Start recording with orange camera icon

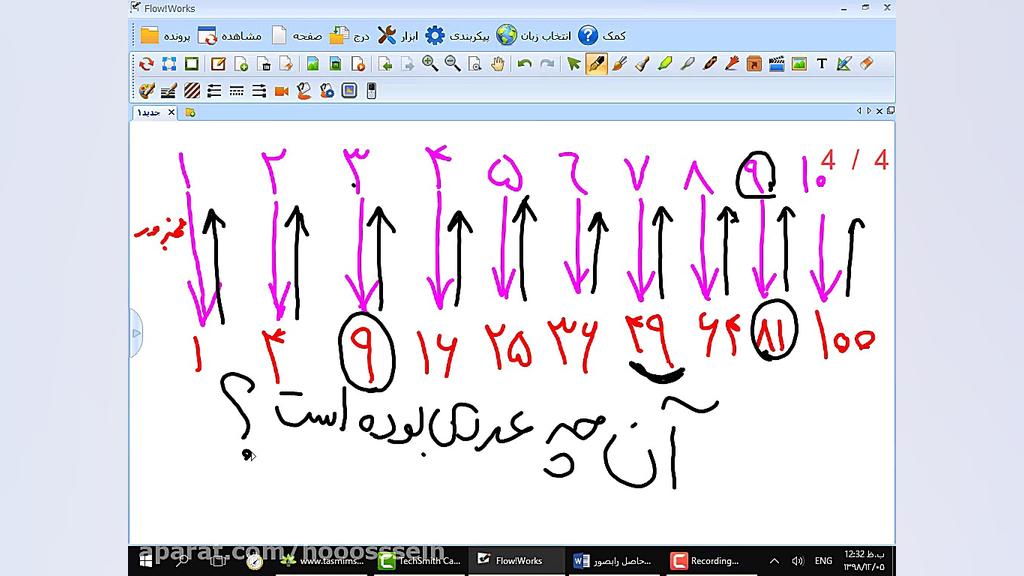click(281, 91)
